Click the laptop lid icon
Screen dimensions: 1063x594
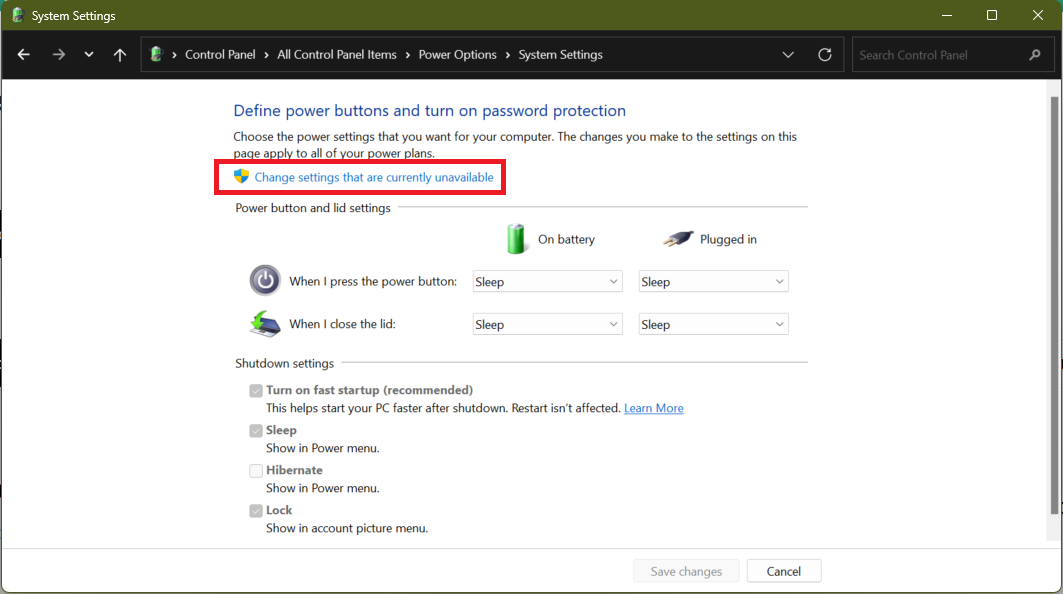pos(265,324)
